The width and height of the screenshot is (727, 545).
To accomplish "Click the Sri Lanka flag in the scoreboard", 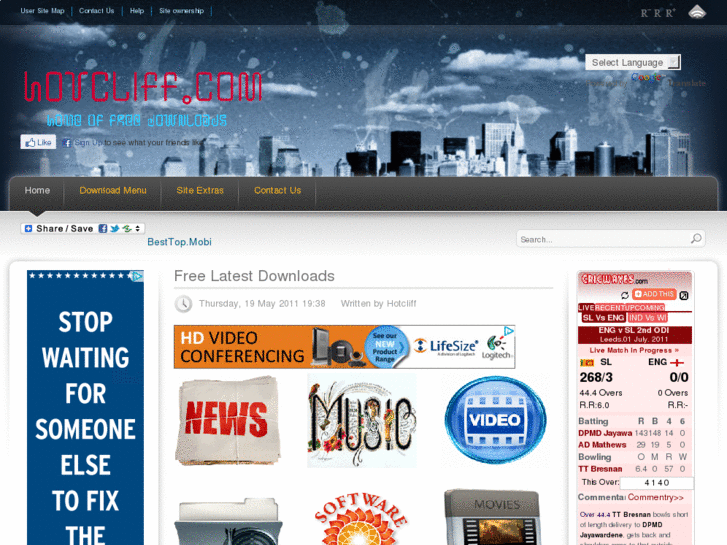I will tap(587, 362).
